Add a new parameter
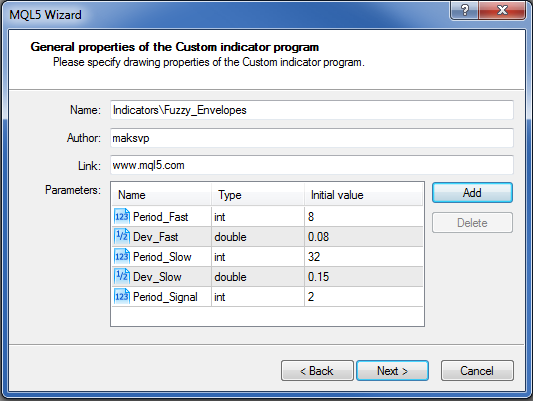The image size is (533, 401). [x=472, y=193]
